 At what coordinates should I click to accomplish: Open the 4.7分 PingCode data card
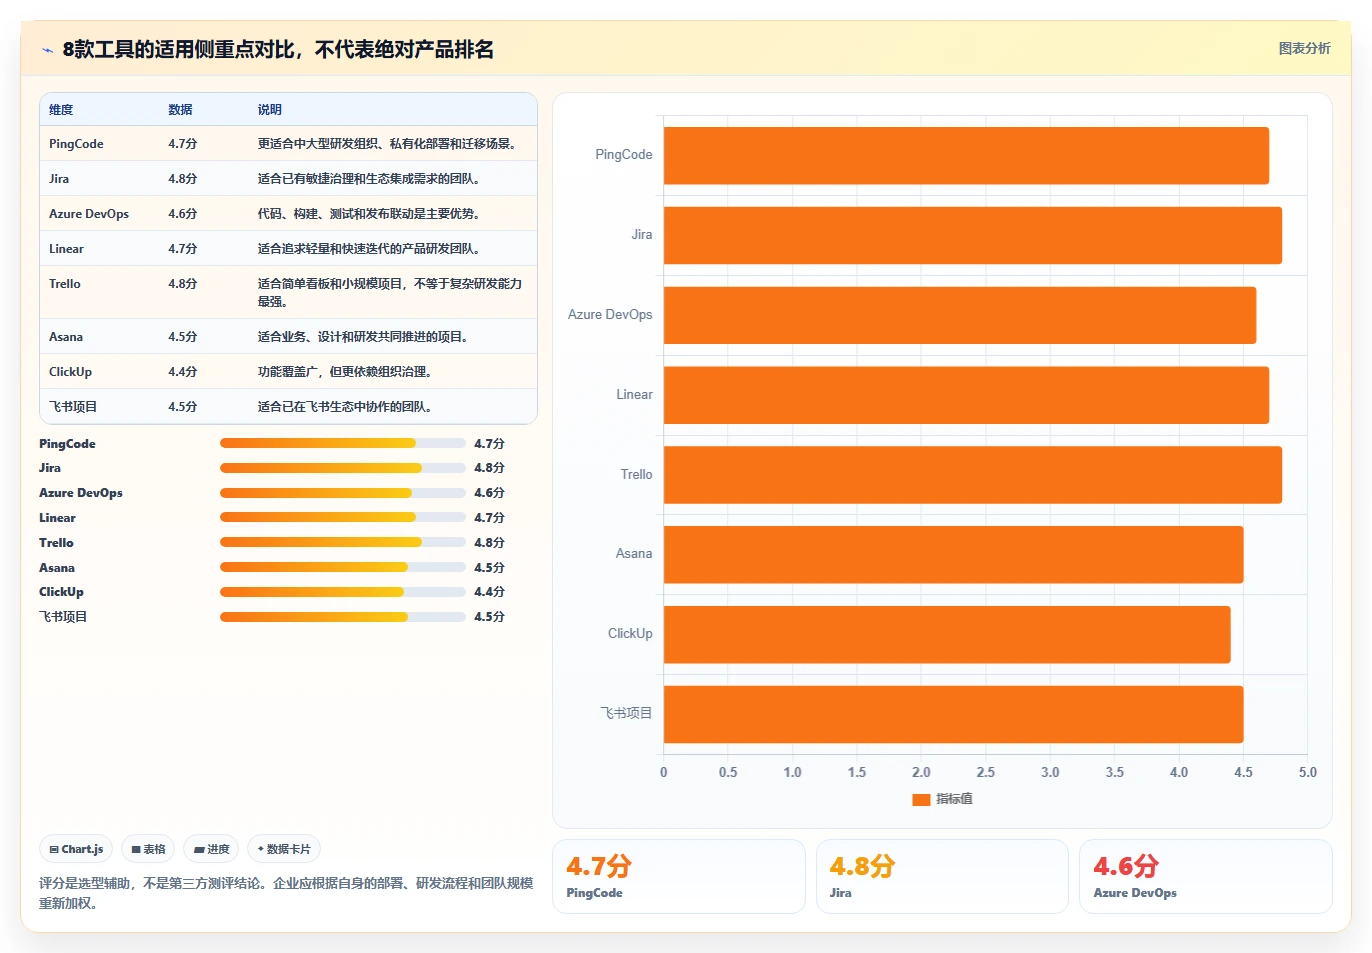[x=679, y=876]
